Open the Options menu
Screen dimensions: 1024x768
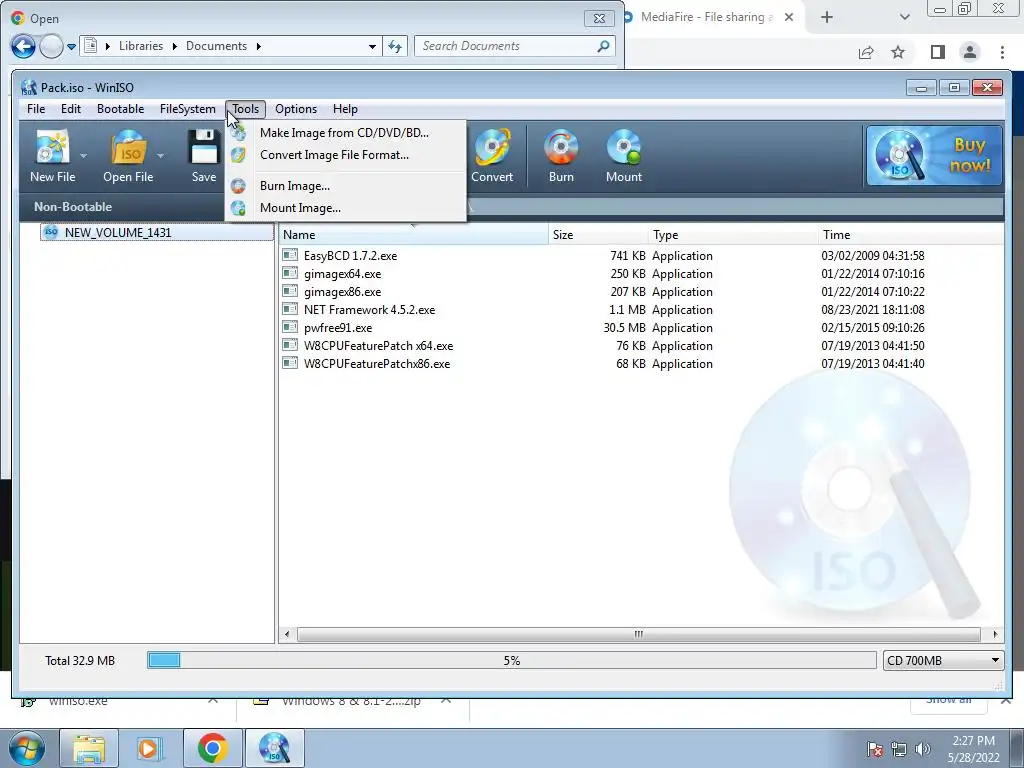[x=296, y=109]
